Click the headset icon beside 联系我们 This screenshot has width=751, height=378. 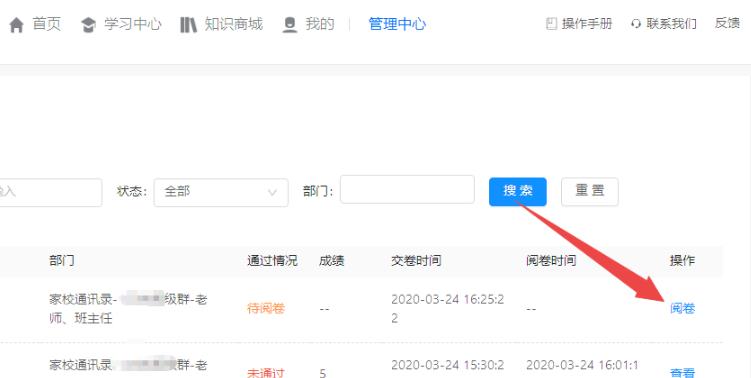coord(636,23)
